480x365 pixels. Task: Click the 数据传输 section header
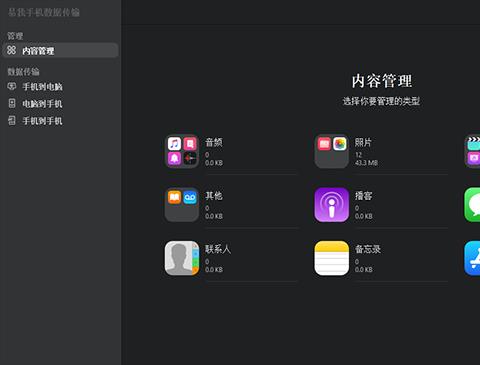point(23,71)
